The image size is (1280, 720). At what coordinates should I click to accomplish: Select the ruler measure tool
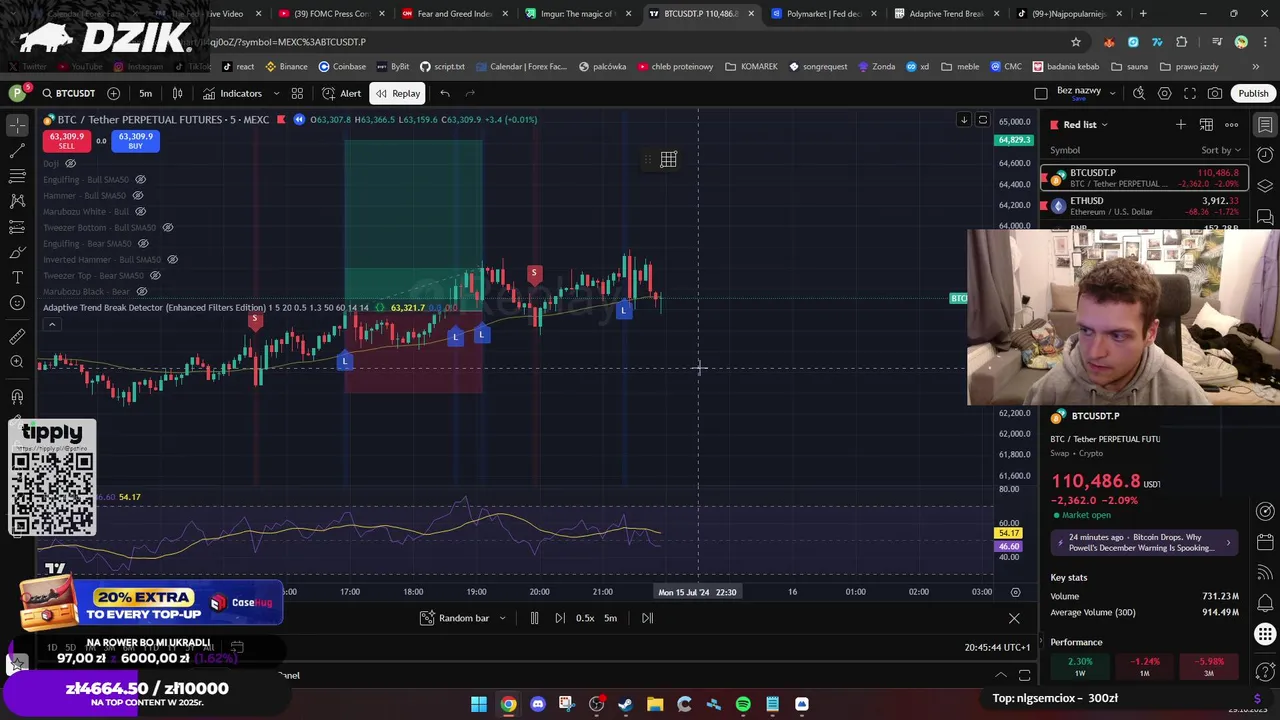[x=17, y=337]
